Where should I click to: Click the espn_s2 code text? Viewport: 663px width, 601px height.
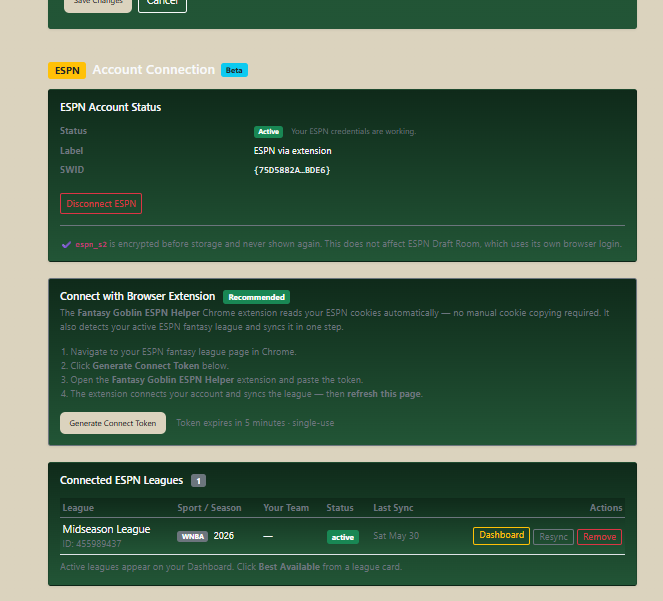(91, 244)
